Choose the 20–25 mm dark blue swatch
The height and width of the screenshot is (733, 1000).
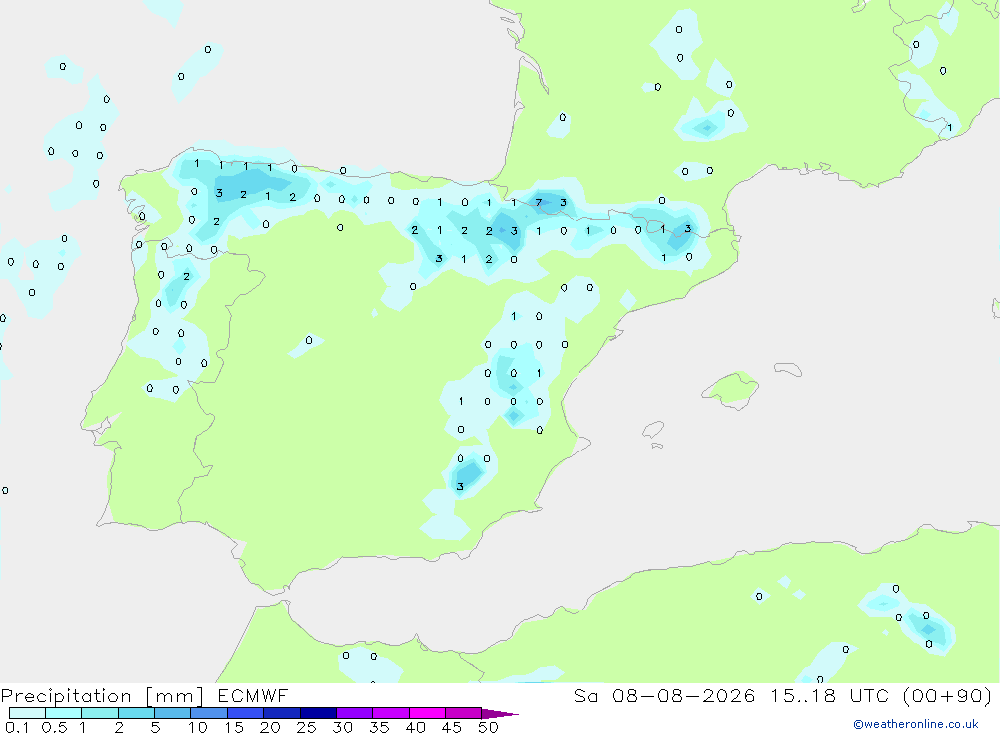point(282,713)
